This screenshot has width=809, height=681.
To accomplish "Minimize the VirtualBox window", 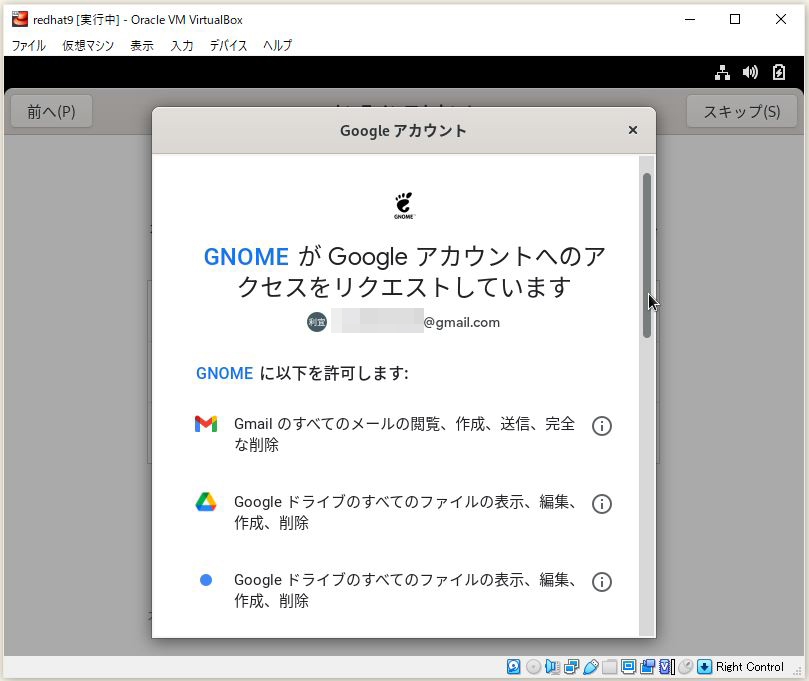I will pyautogui.click(x=690, y=20).
